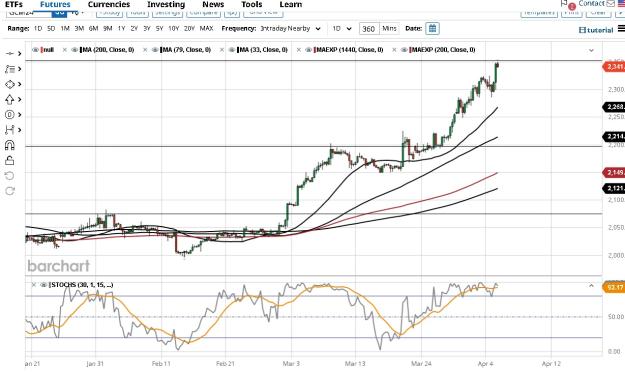Set range to 9M

(108, 28)
